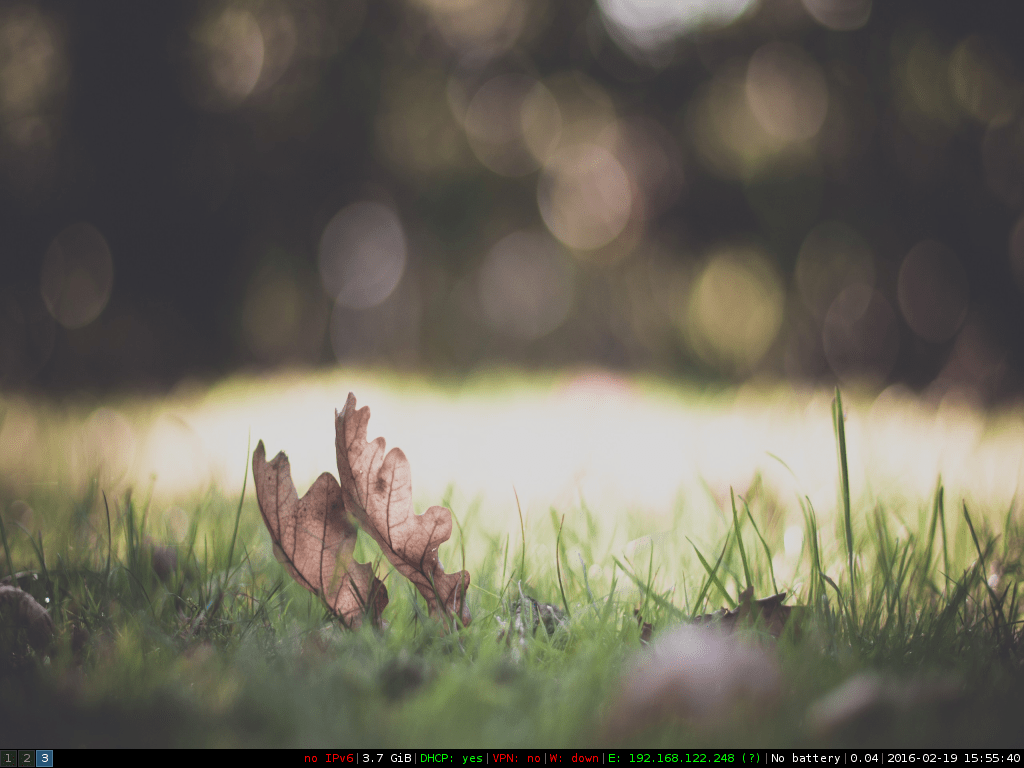Click the '3.7 GiB' disk status

[x=387, y=758]
